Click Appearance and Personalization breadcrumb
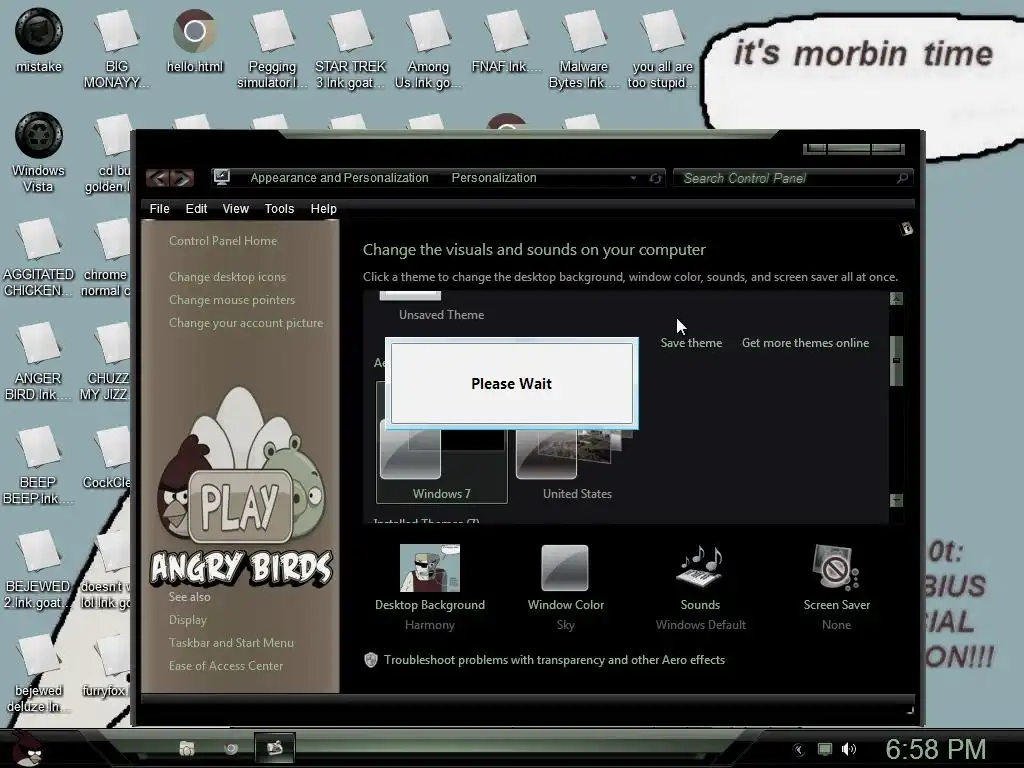 point(340,178)
